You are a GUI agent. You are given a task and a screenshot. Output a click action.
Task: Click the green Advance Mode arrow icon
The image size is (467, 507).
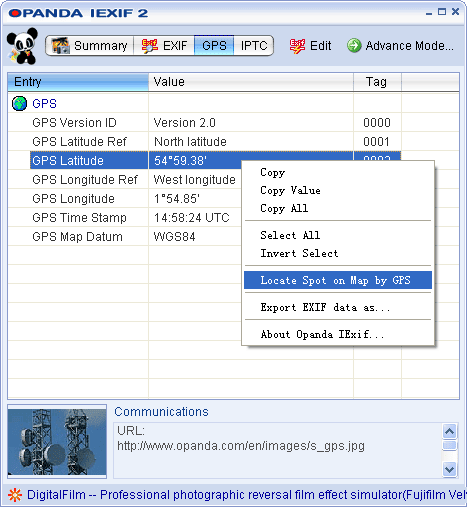click(354, 45)
